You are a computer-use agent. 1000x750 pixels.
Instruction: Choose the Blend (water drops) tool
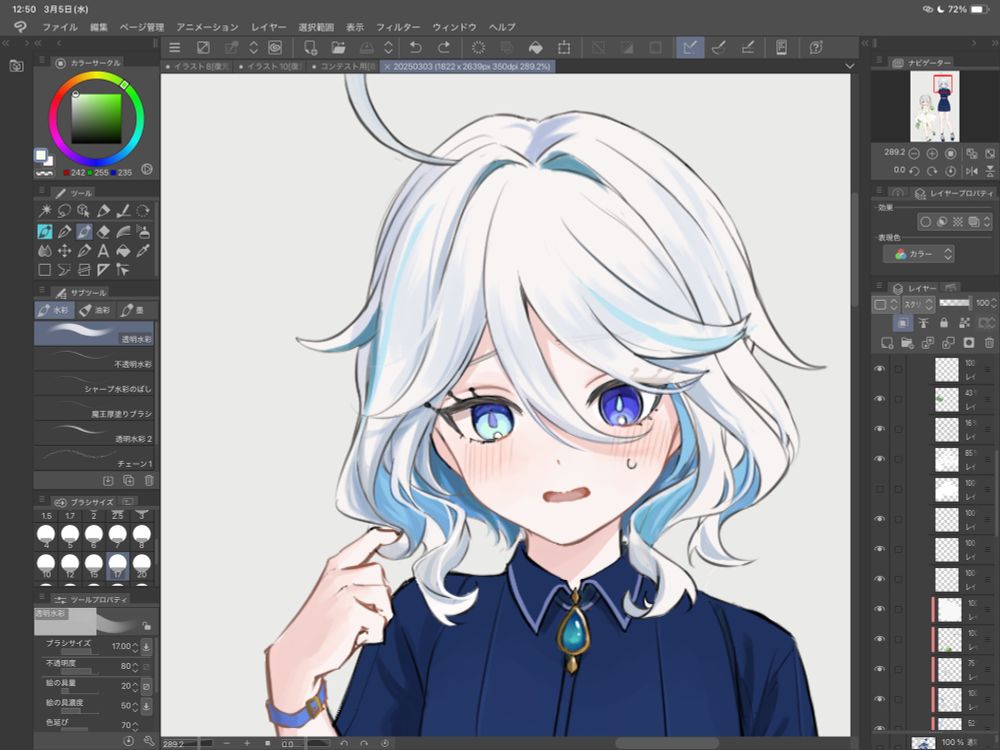pos(45,251)
